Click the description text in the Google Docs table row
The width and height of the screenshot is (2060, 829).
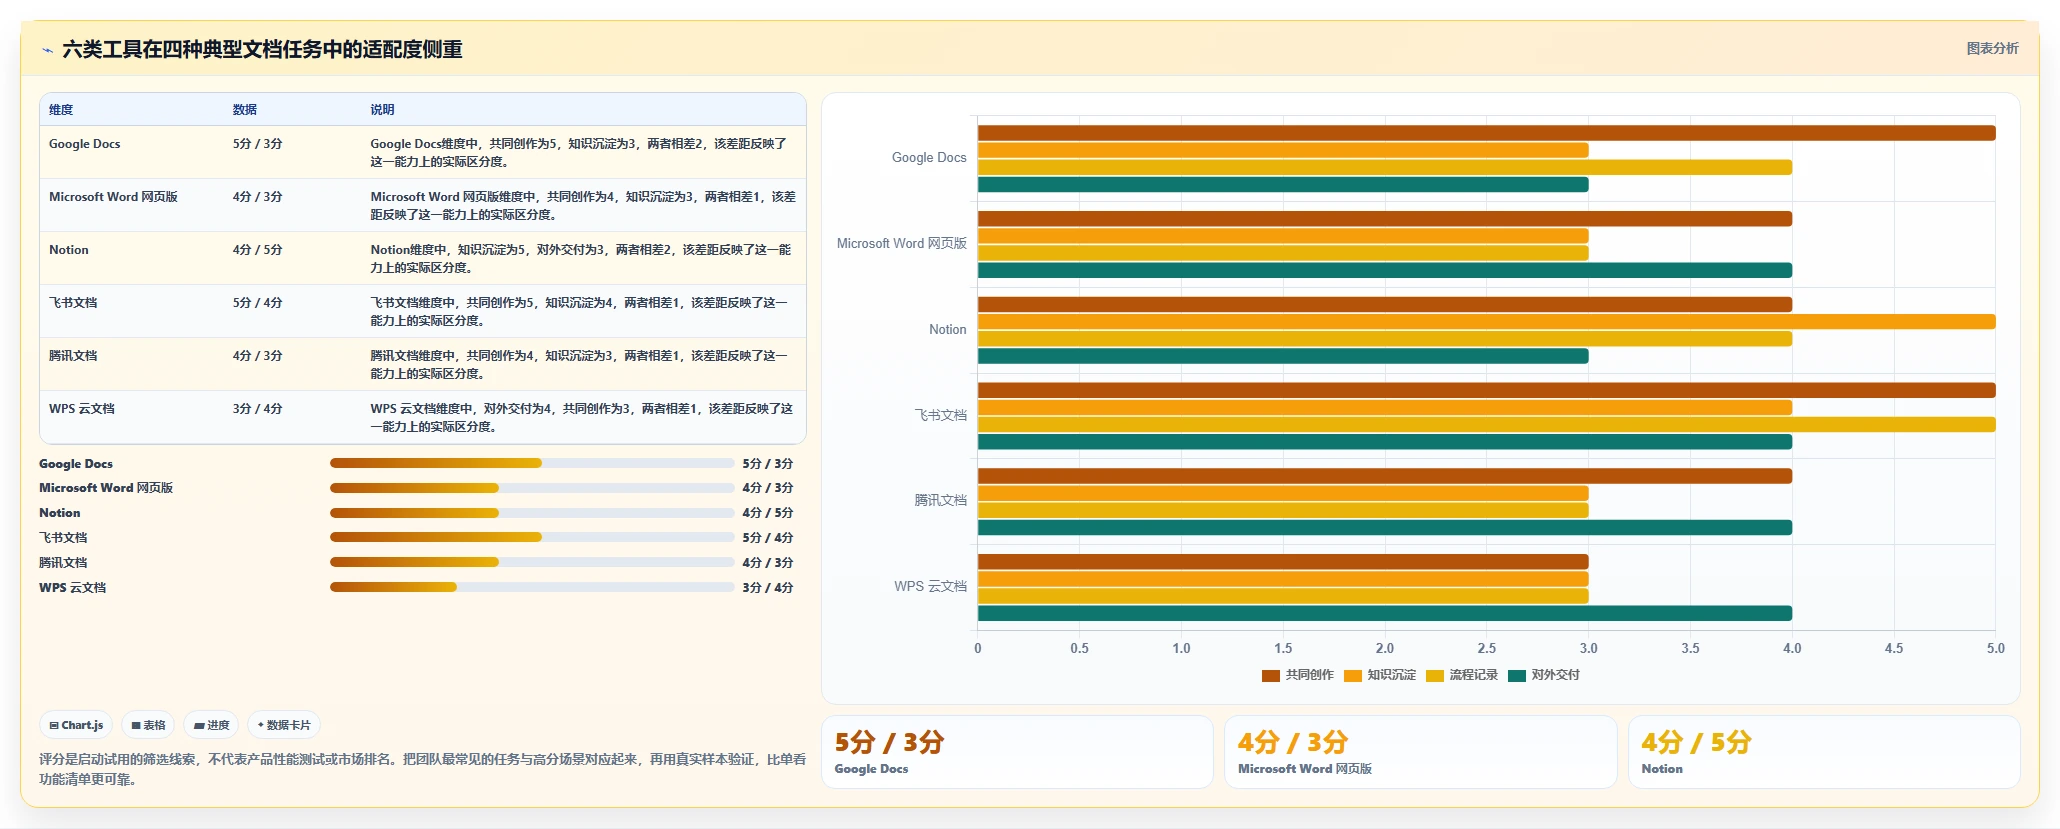coord(579,153)
